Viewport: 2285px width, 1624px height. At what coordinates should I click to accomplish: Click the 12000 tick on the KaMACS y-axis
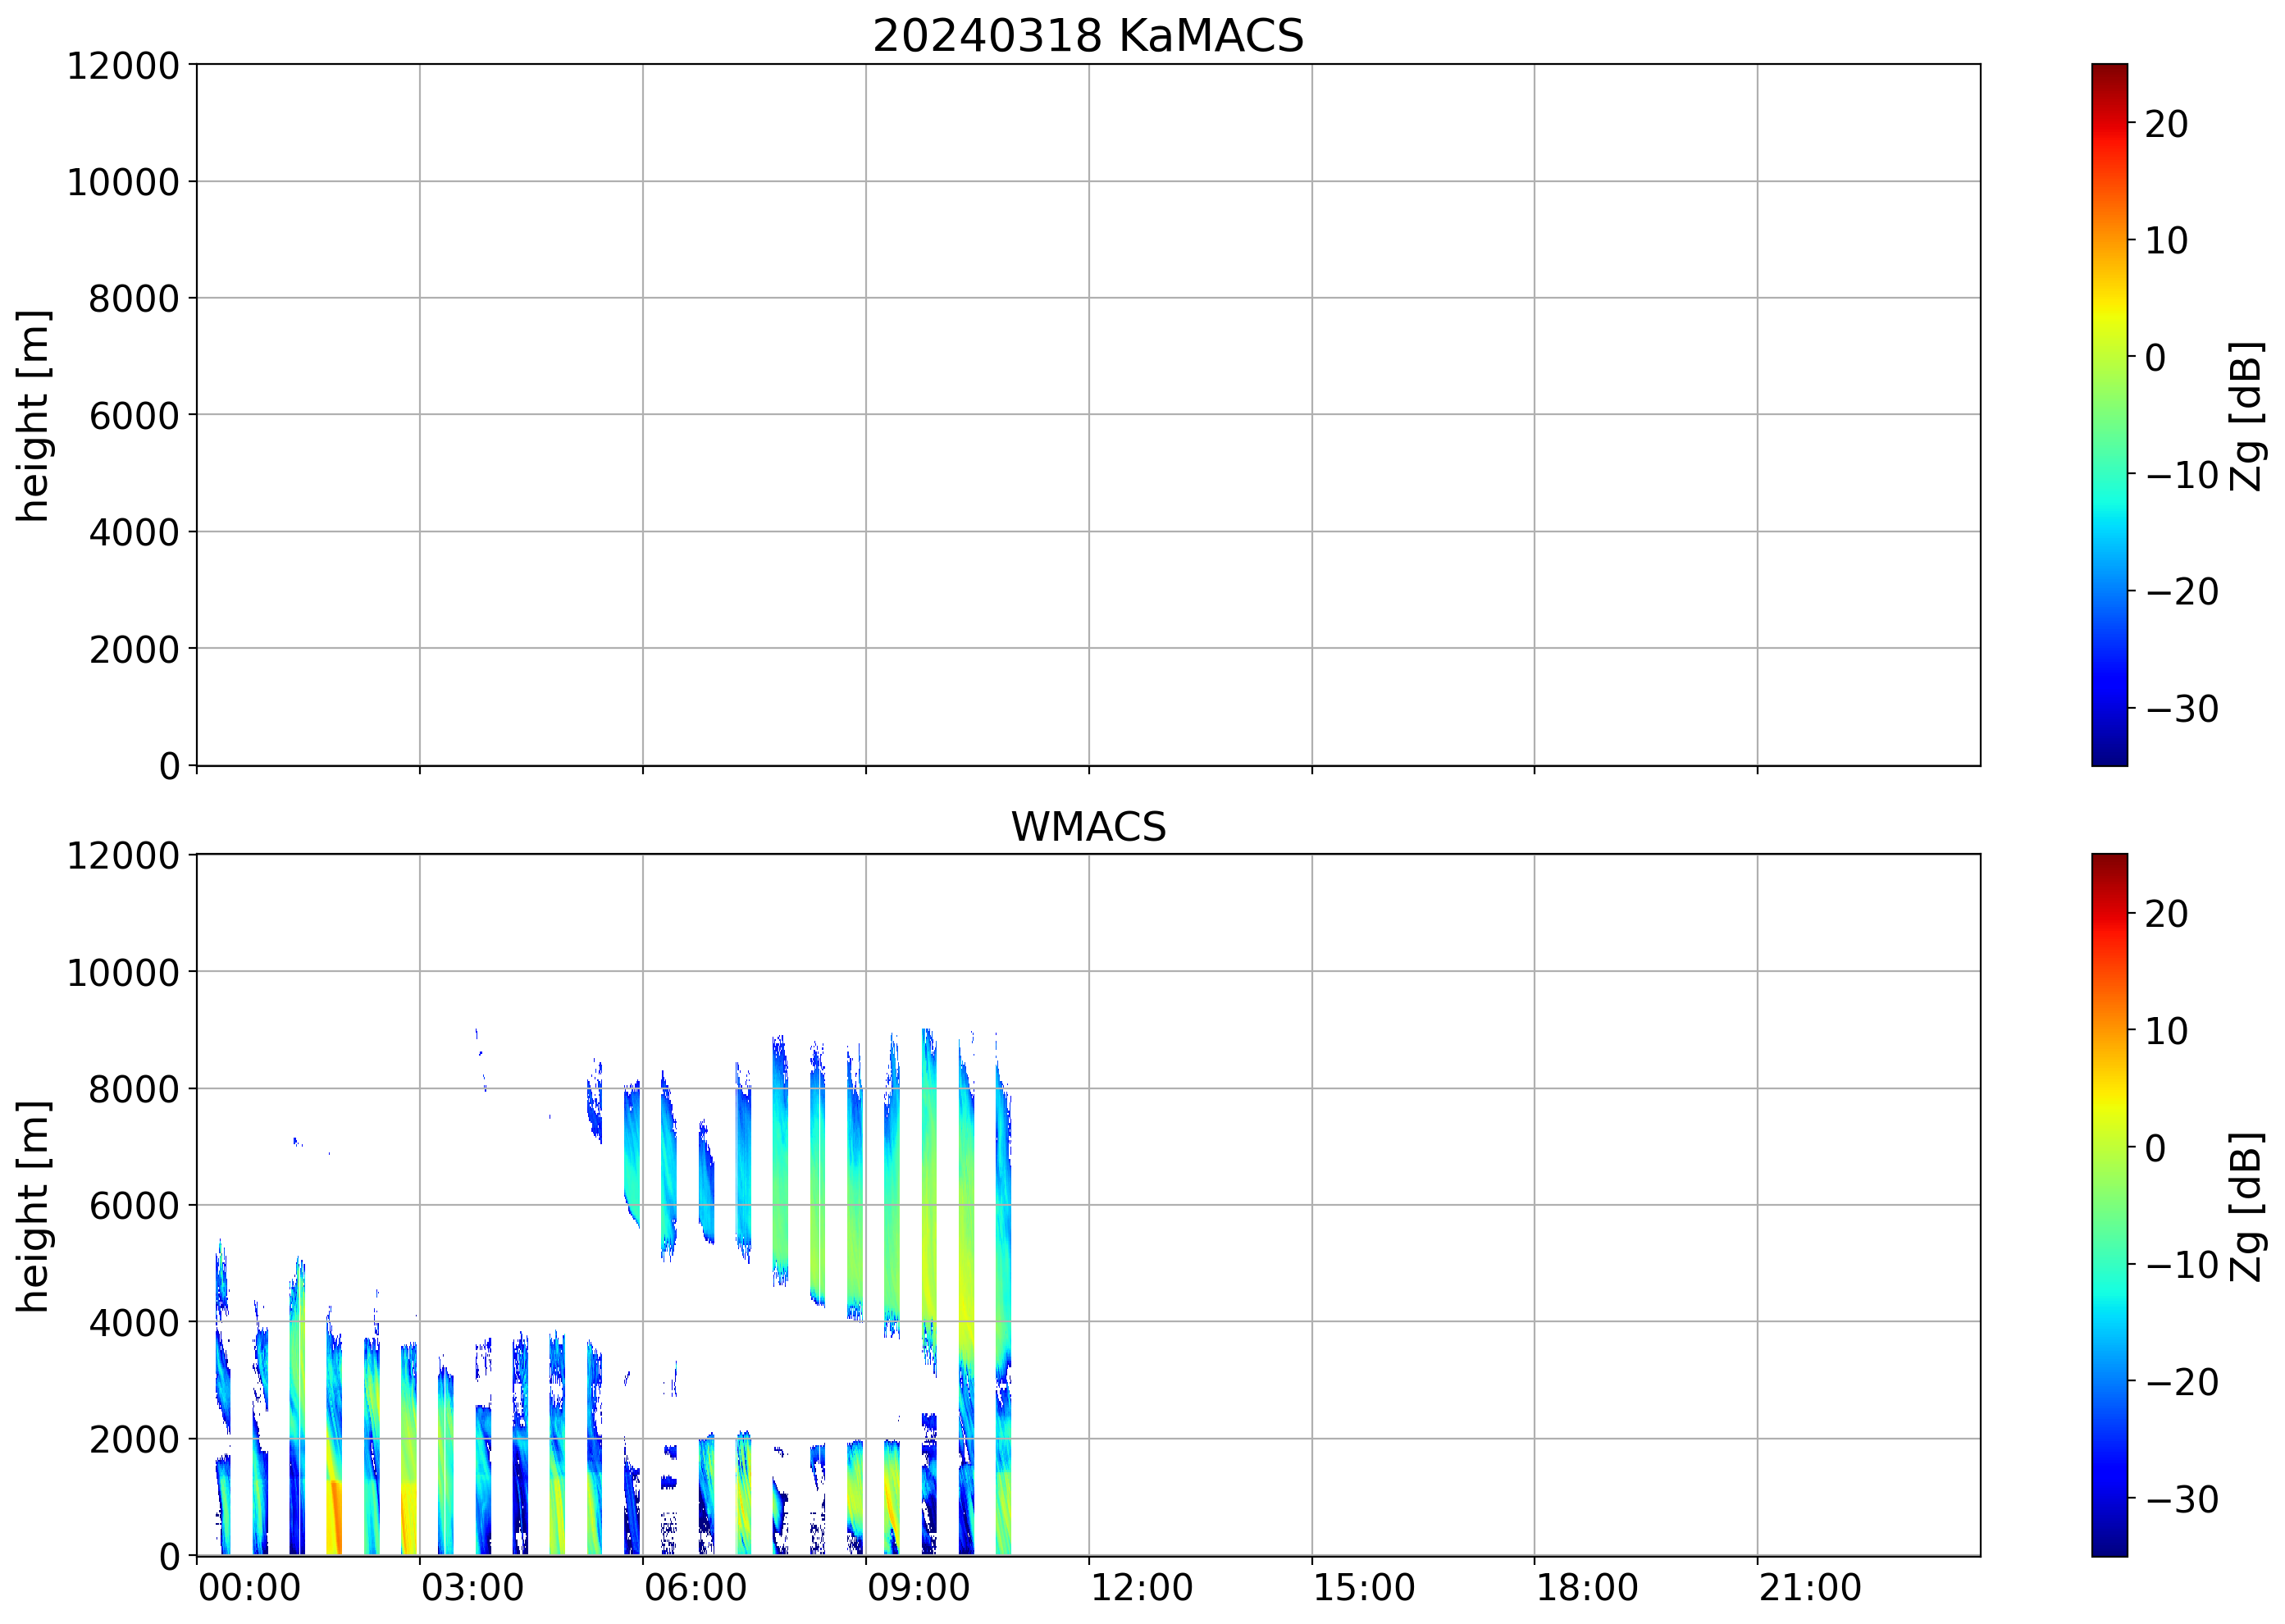[123, 66]
